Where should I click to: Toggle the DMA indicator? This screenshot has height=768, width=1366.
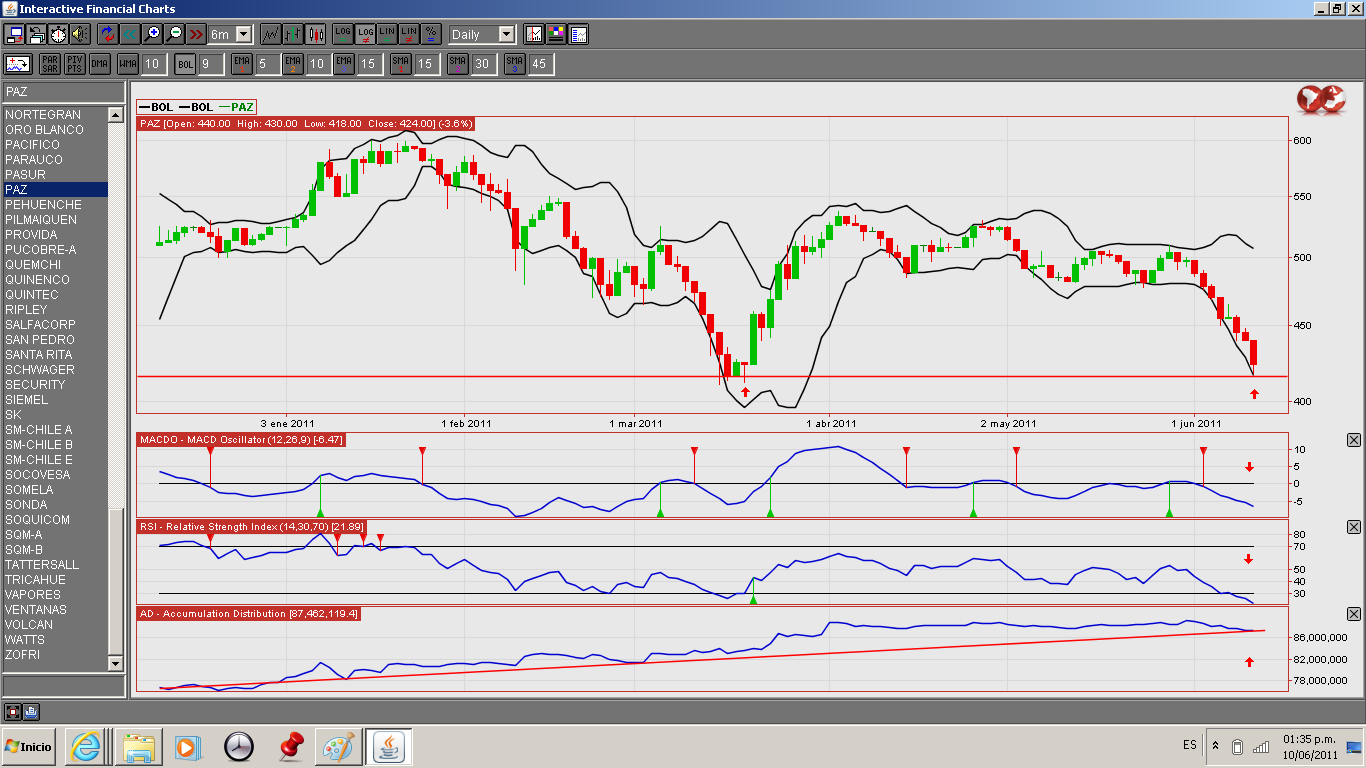coord(99,64)
